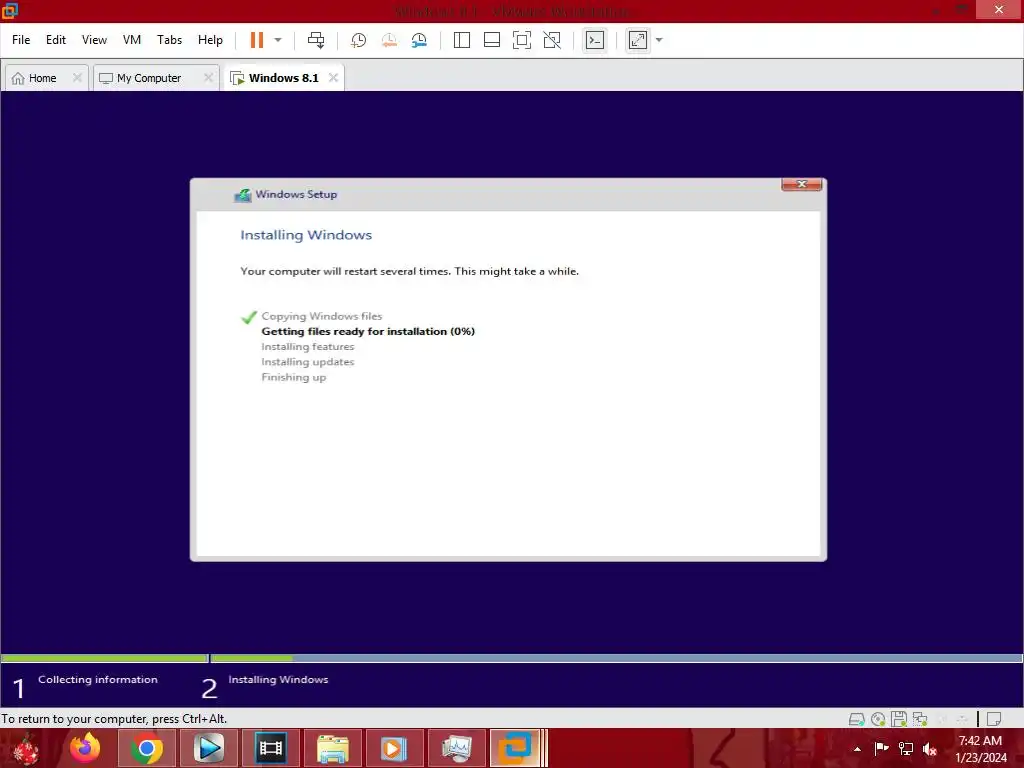This screenshot has width=1024, height=768.
Task: Click the floppy device status icon
Action: click(899, 719)
